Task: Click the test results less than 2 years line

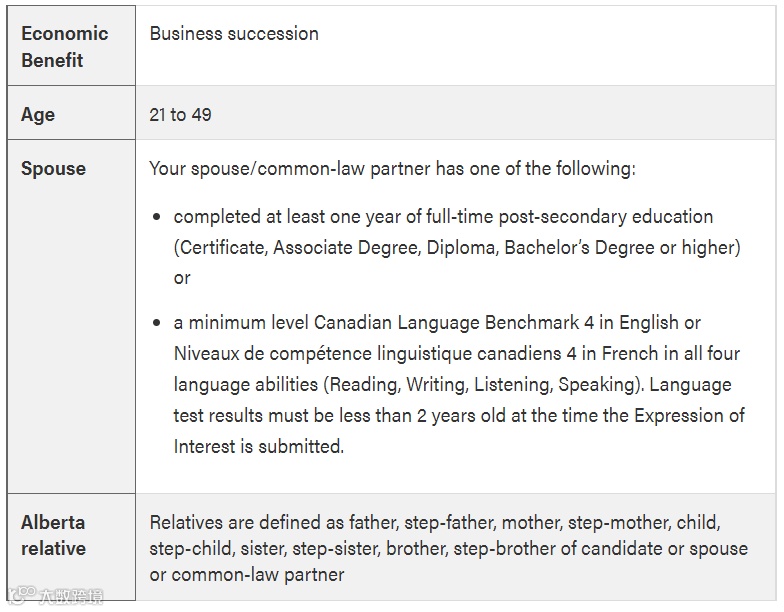Action: click(459, 416)
